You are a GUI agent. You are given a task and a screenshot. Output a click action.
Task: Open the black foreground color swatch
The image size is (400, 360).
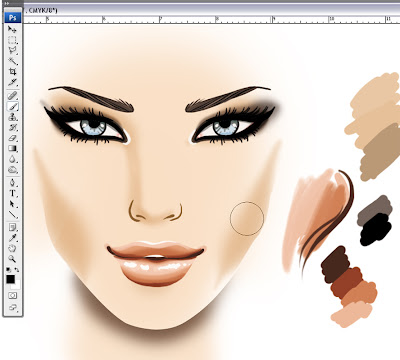10,279
